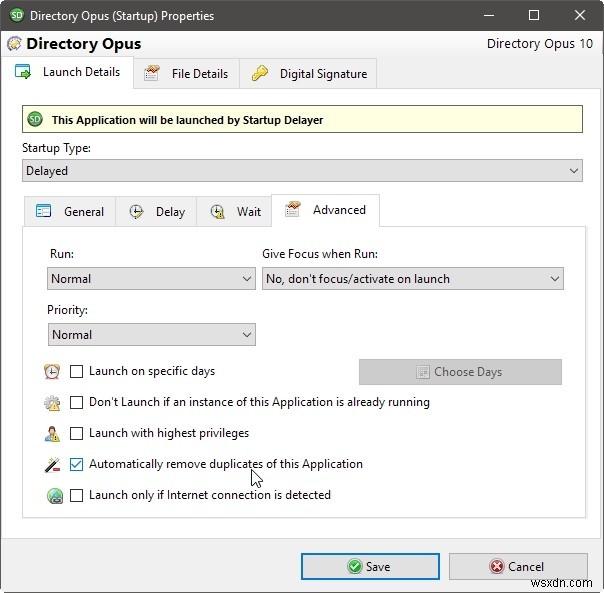
Task: Open the Run dropdown showing Normal
Action: pyautogui.click(x=151, y=279)
